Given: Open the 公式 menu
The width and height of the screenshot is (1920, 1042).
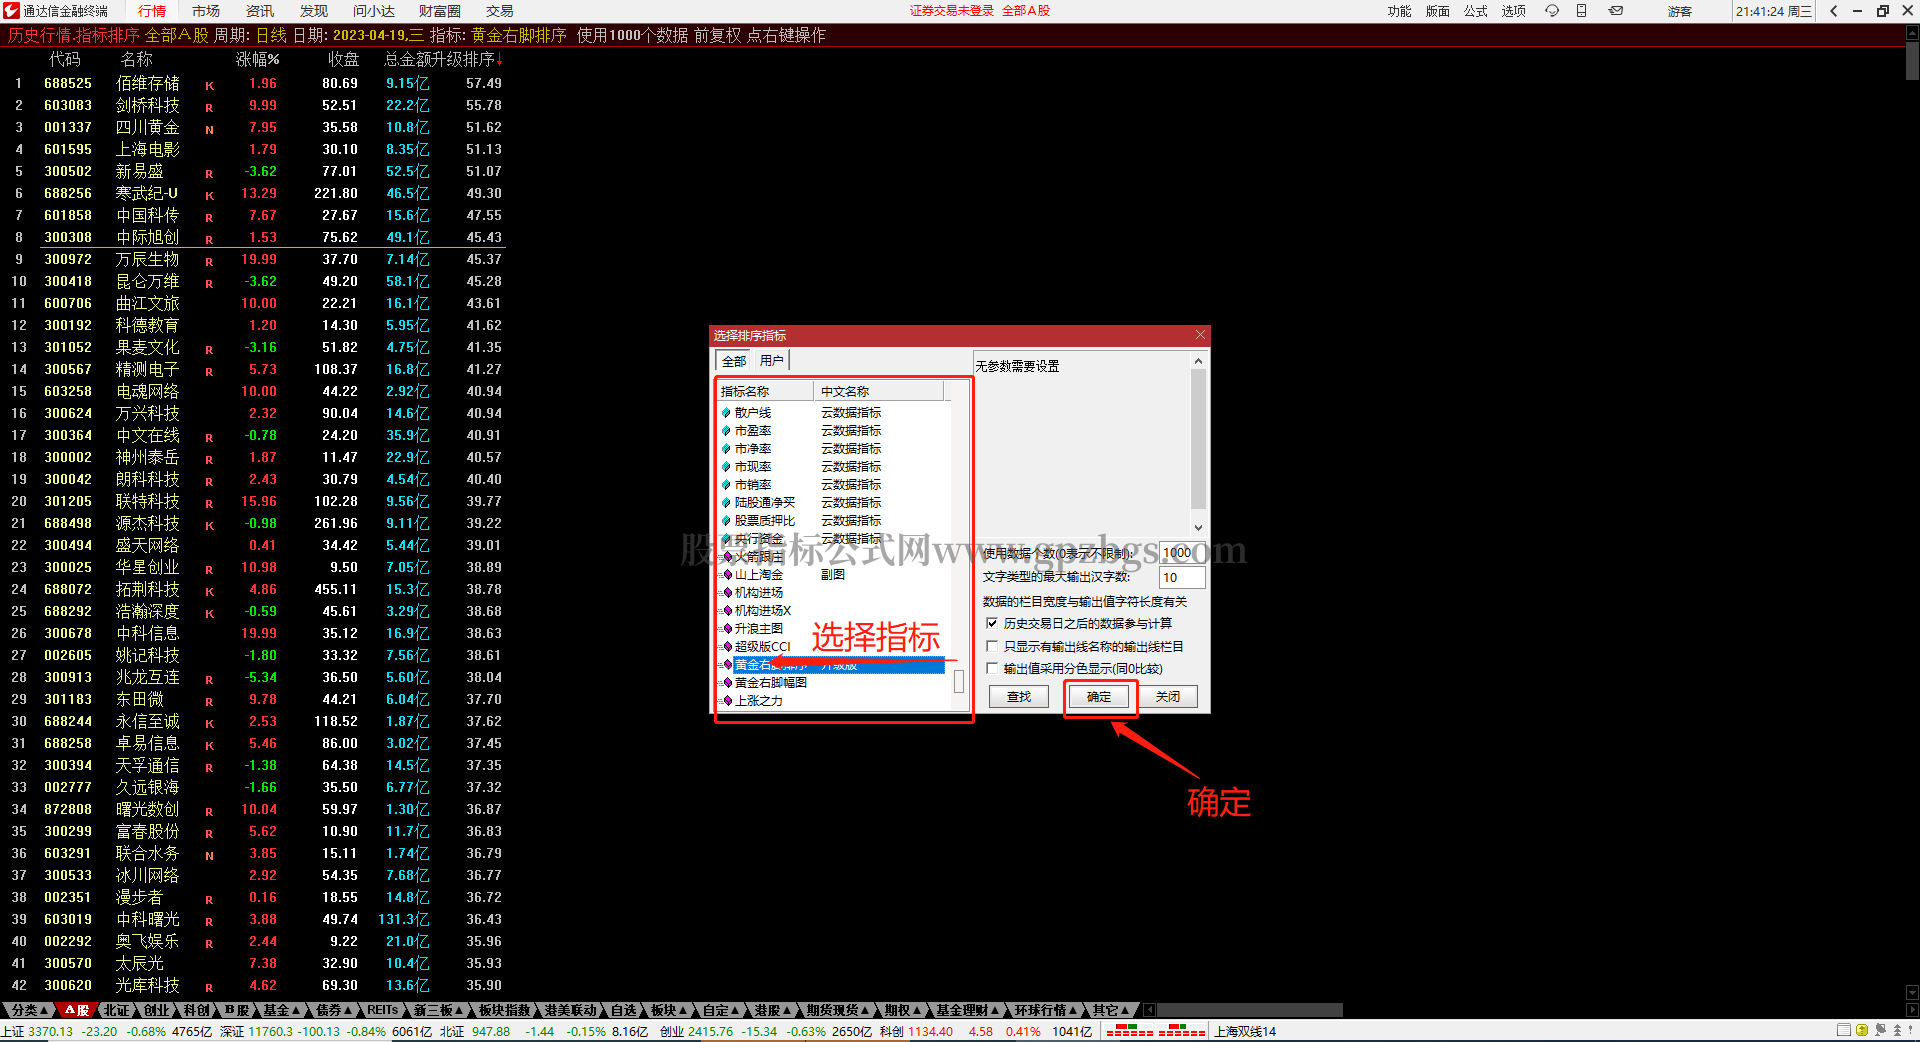Looking at the screenshot, I should tap(1476, 11).
